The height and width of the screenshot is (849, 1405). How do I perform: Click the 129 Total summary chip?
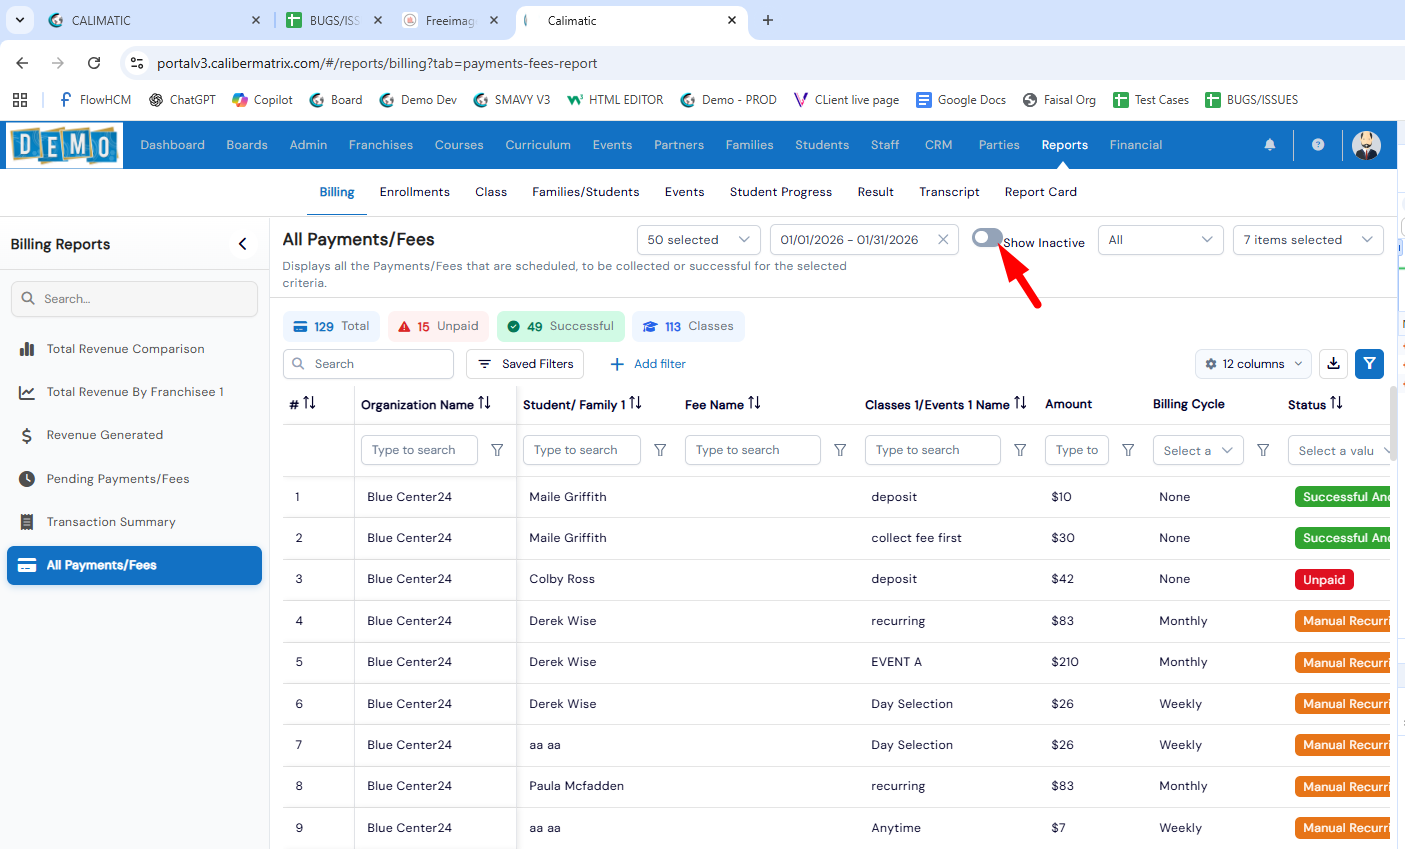click(331, 326)
